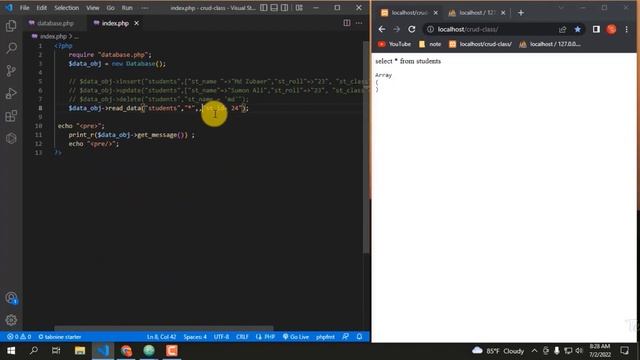Click the tabnine starter status item
Screen dimensions: 640x360
coord(60,337)
